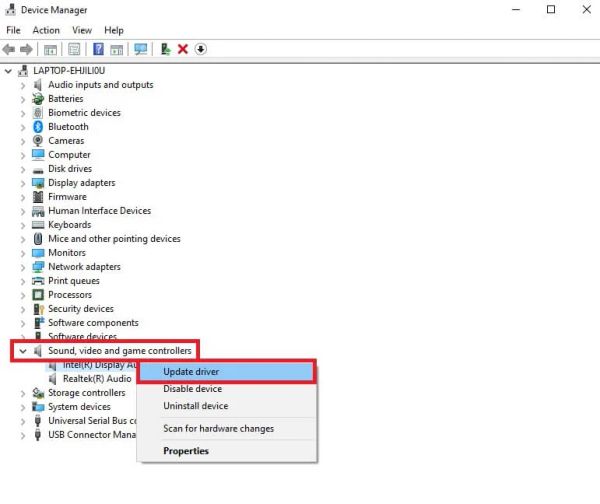Click the red X uninstall device icon
600x504 pixels.
(183, 49)
